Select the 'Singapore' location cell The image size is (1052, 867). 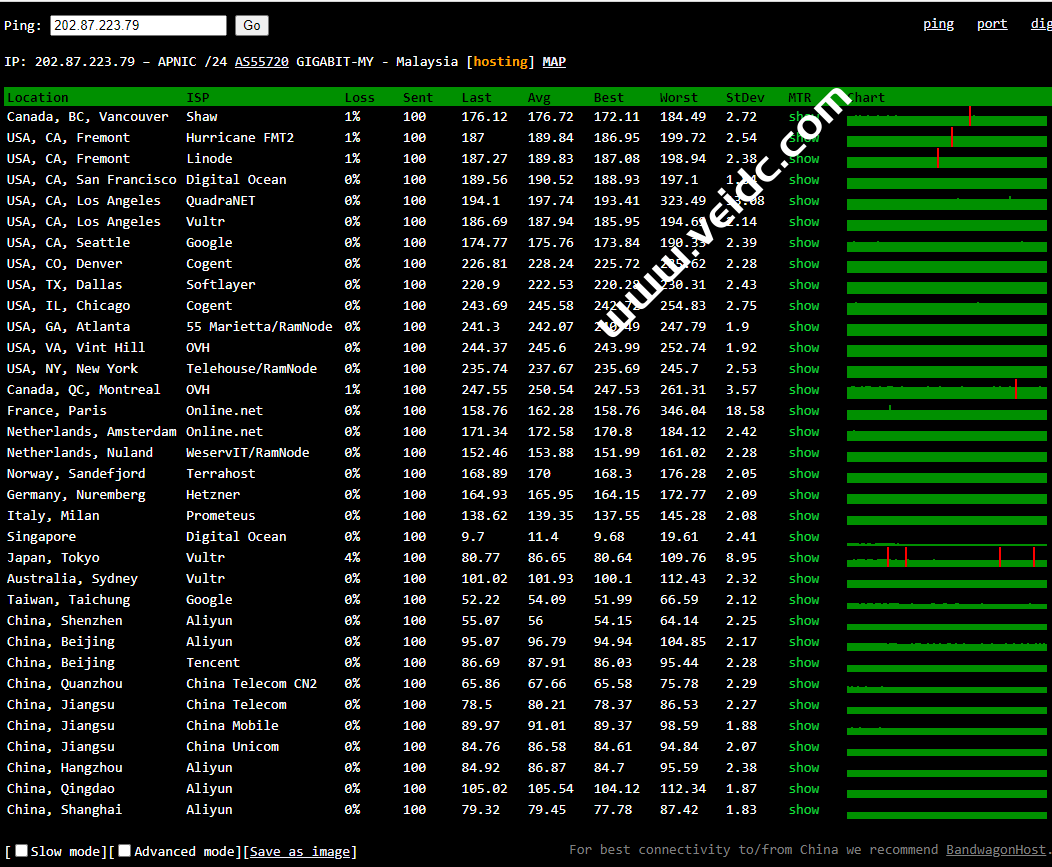(42, 537)
